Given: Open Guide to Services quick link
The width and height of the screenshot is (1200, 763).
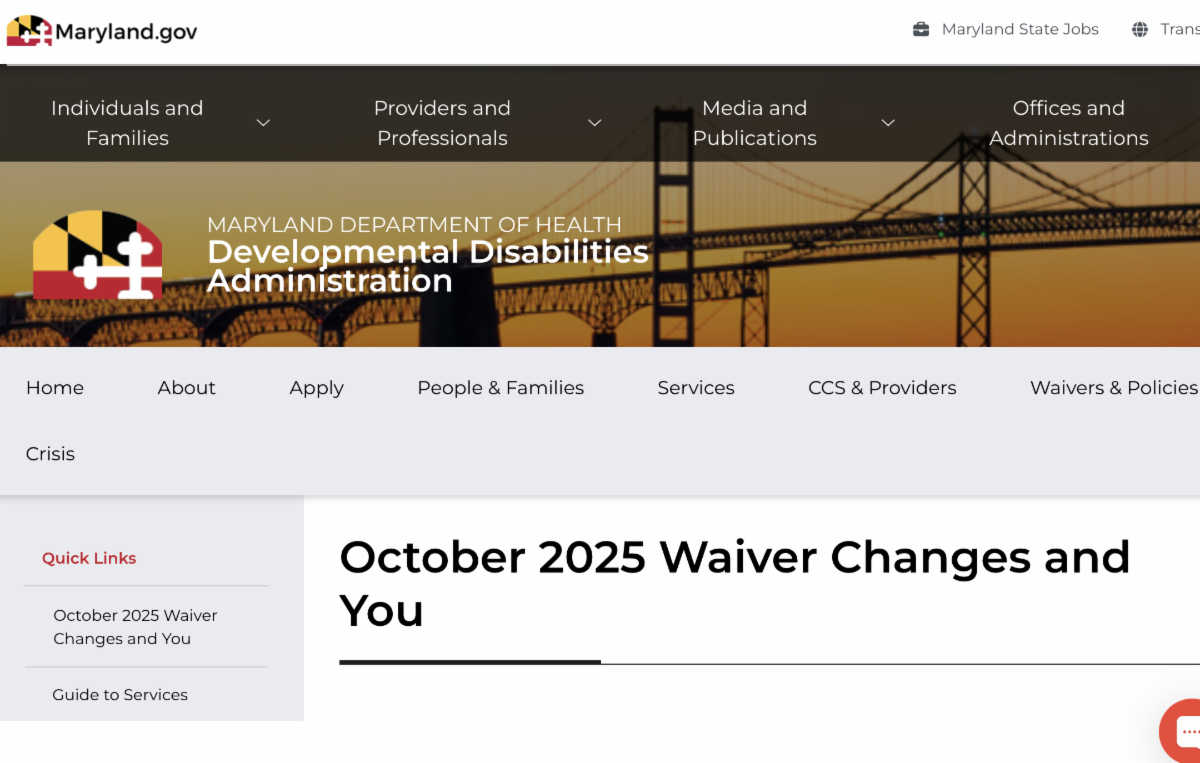Looking at the screenshot, I should pyautogui.click(x=120, y=695).
